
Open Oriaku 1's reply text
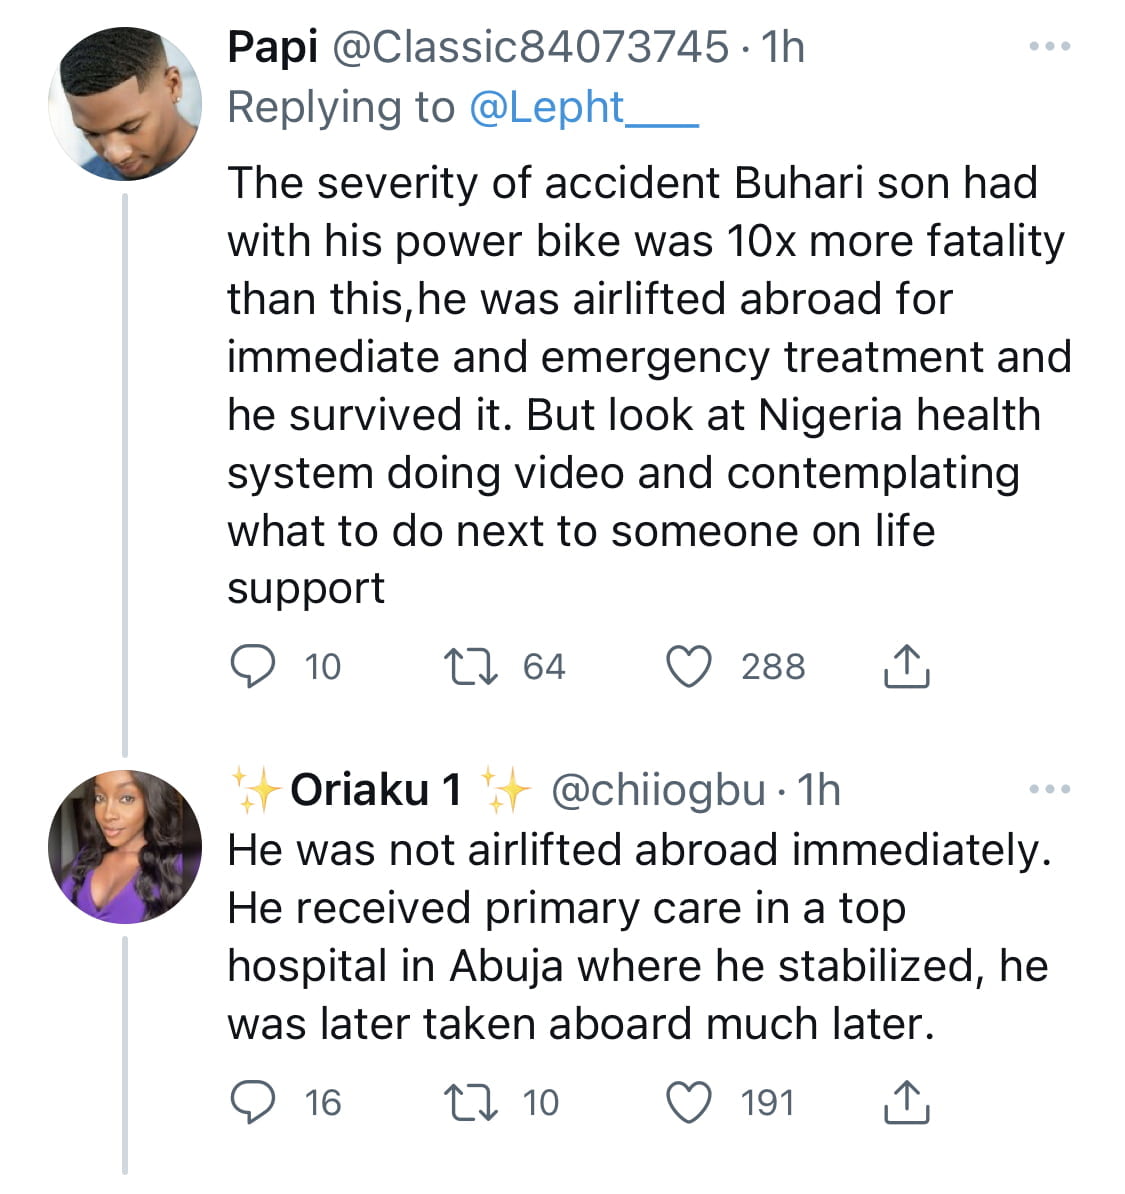pyautogui.click(x=640, y=937)
